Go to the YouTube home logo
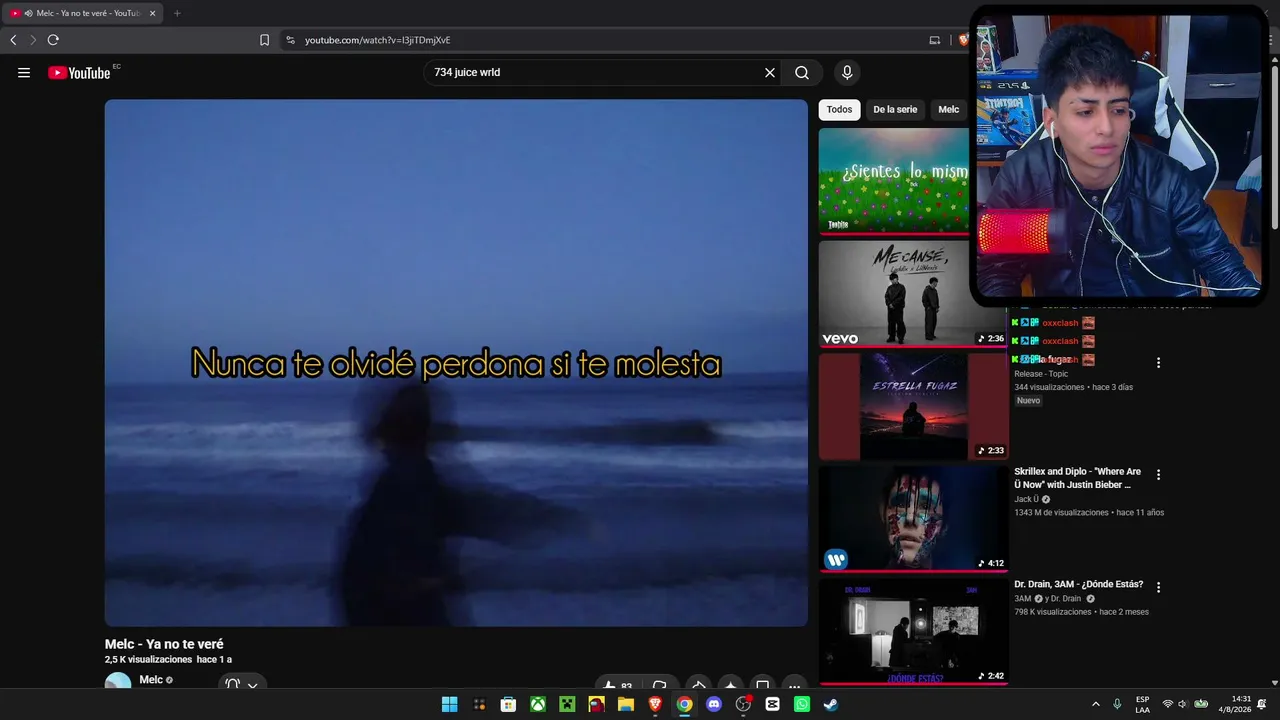 [x=79, y=72]
